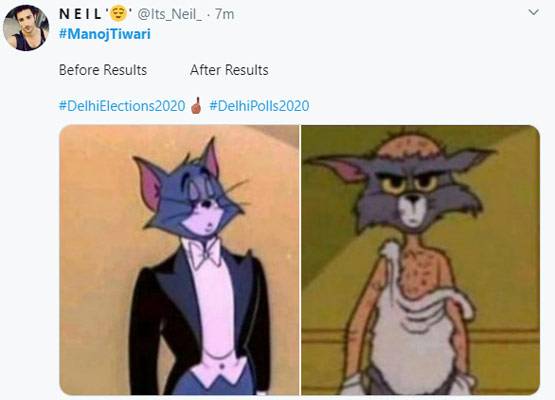Select the Before Results text
Screen dimensions: 555x400
point(103,70)
